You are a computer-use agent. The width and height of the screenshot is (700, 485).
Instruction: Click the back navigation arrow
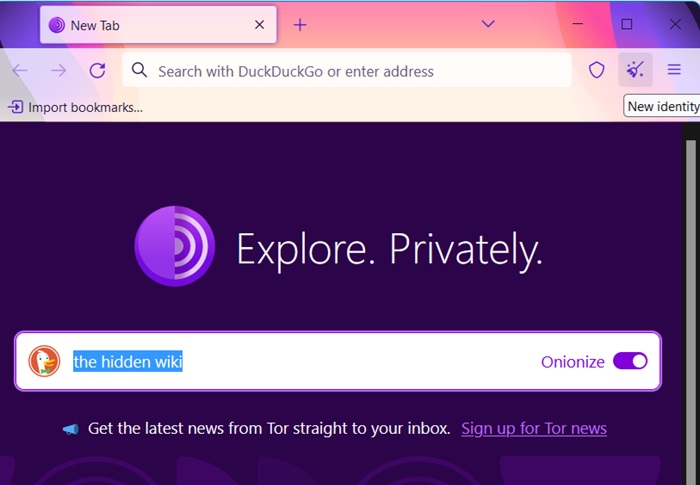pyautogui.click(x=20, y=71)
